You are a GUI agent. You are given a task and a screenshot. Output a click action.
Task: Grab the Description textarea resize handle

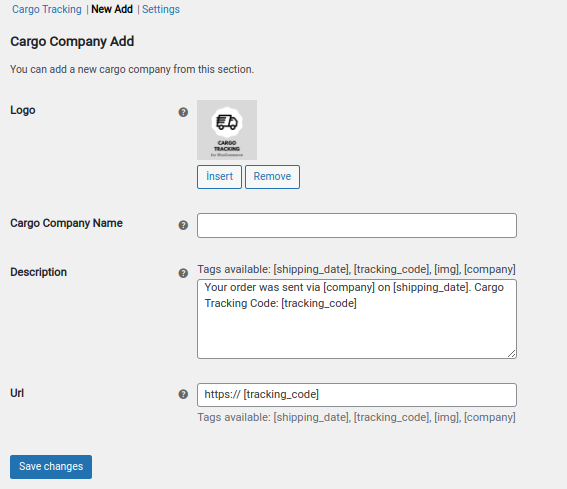pos(511,354)
